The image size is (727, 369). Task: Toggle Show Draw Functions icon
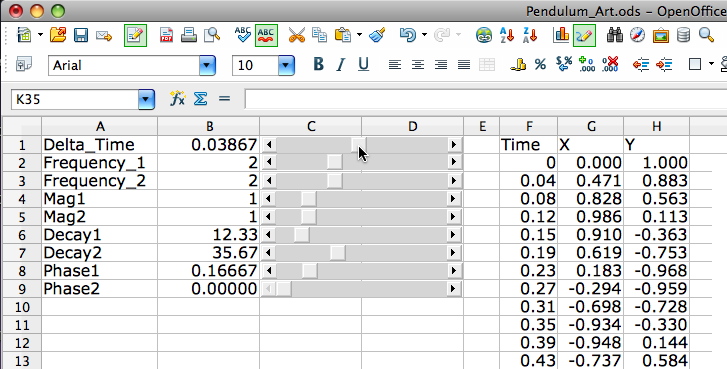[584, 35]
